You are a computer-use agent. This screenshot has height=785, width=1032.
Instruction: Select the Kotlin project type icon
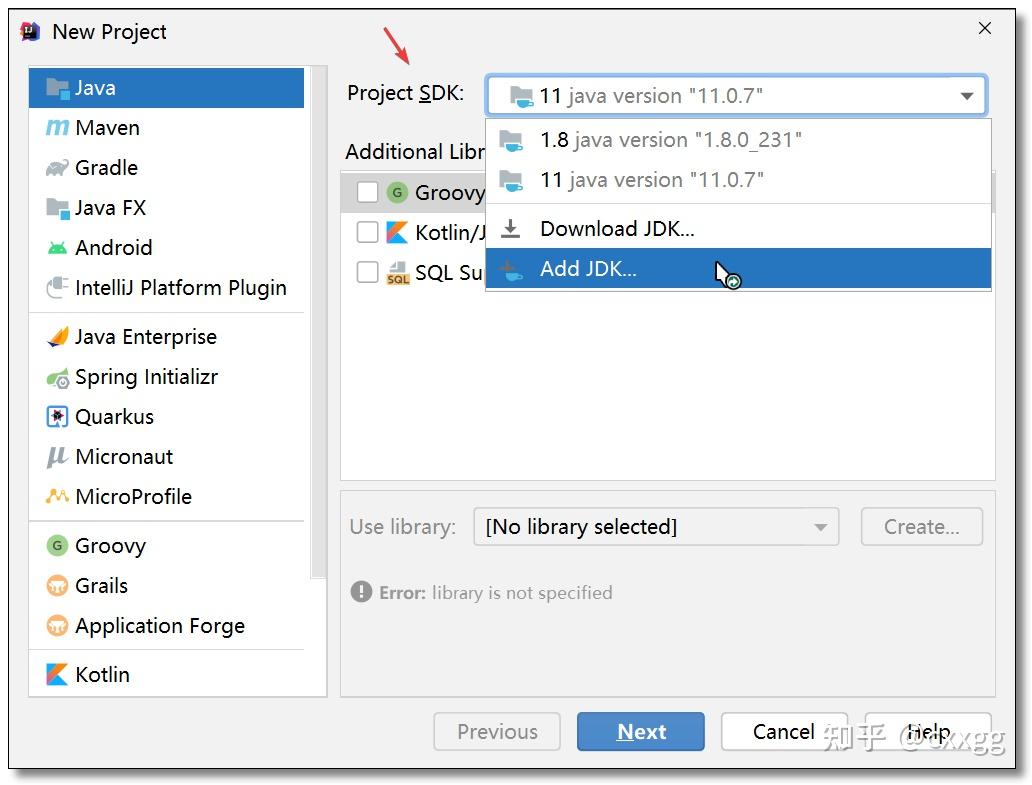click(58, 675)
